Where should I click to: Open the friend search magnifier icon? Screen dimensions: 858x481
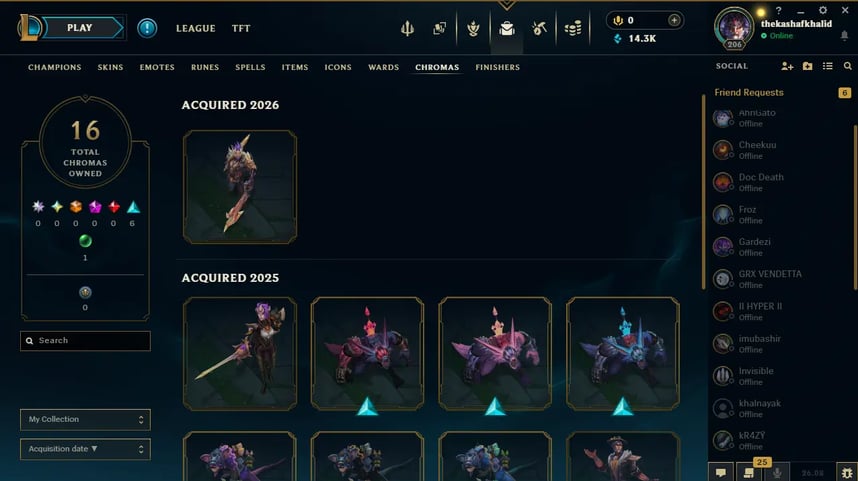coord(848,66)
